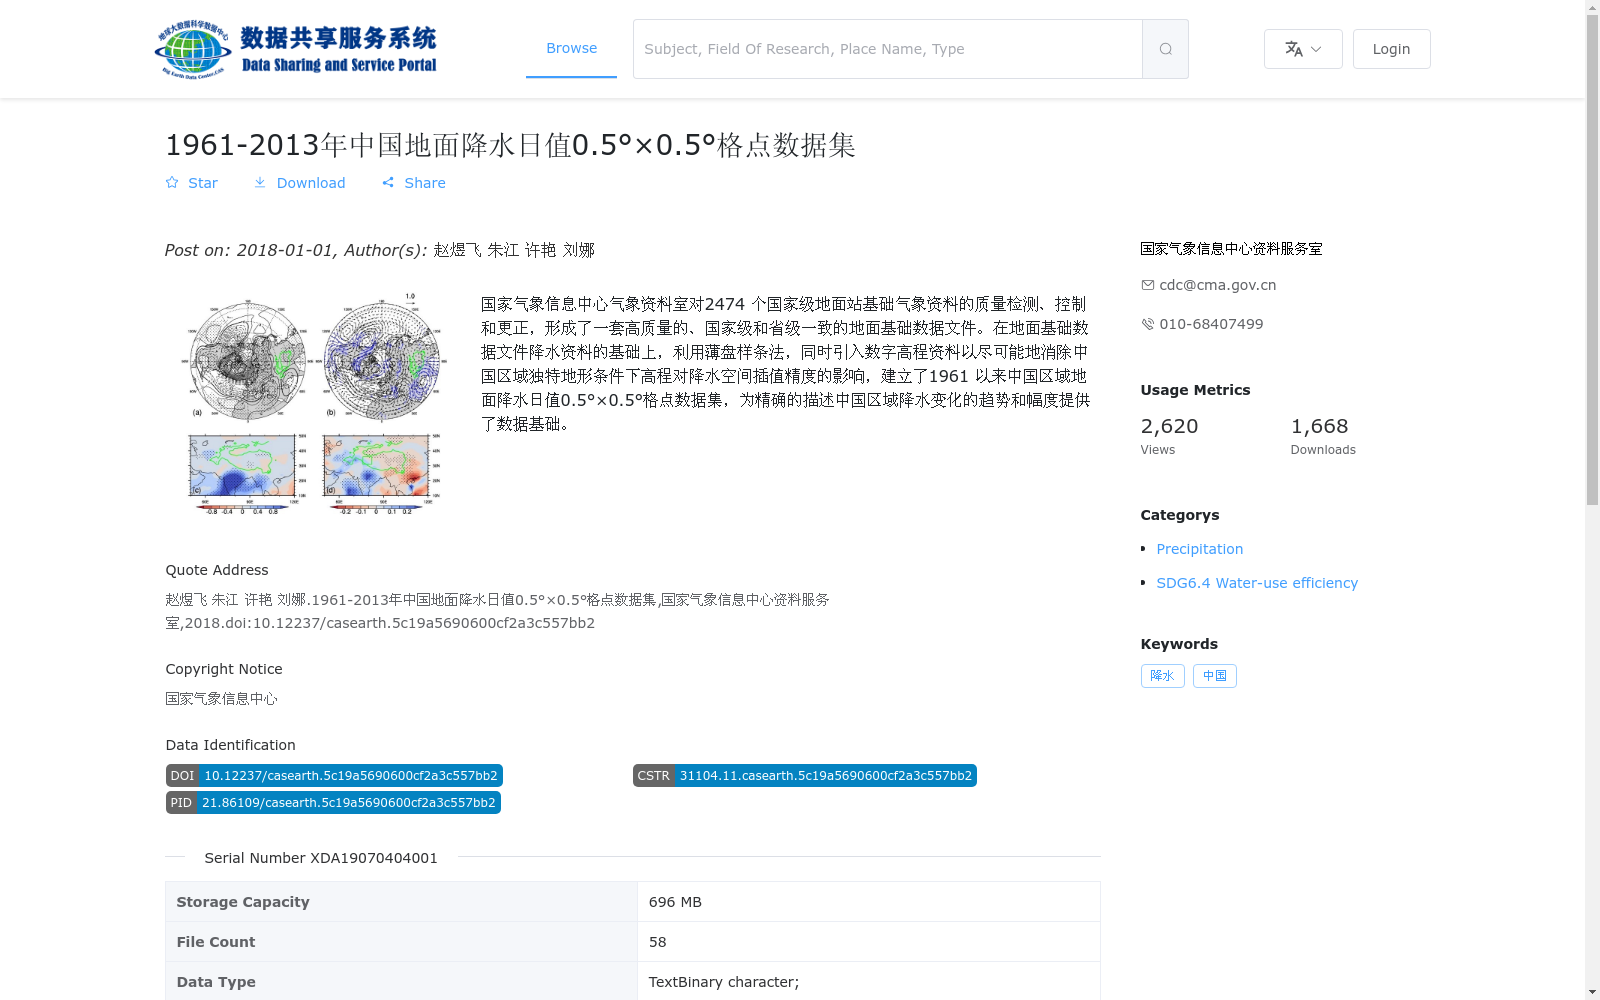This screenshot has height=1000, width=1600.
Task: Click the Download link text
Action: [311, 183]
